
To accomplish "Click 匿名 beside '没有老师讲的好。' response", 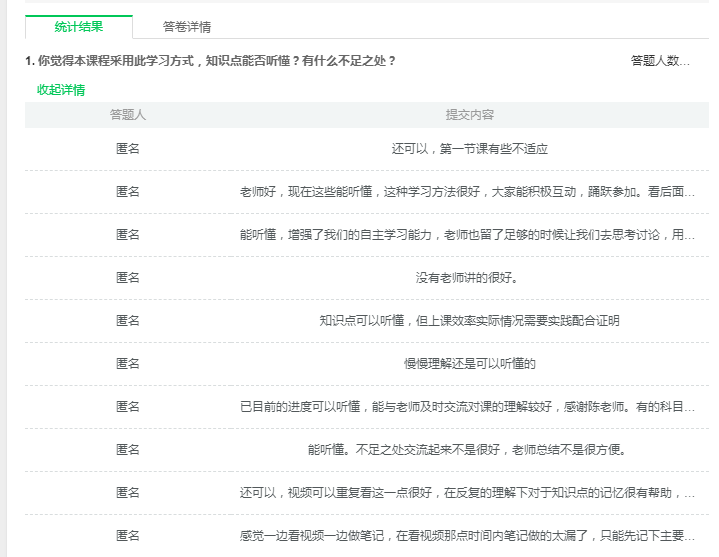I will pos(128,278).
